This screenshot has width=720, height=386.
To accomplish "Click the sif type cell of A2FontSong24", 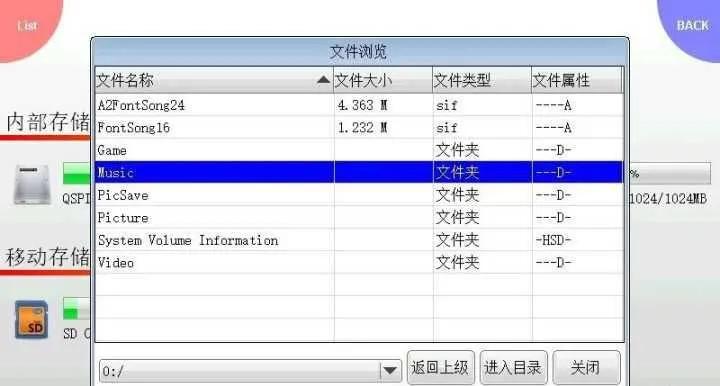I will 483,105.
